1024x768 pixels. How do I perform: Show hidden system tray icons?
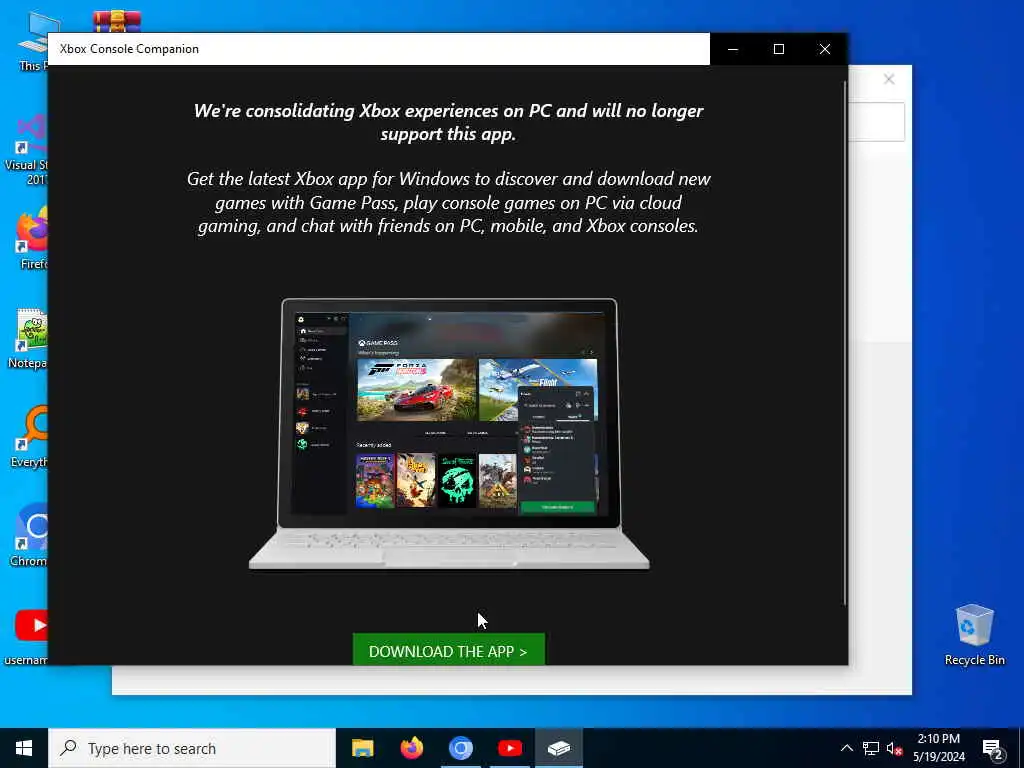[846, 748]
